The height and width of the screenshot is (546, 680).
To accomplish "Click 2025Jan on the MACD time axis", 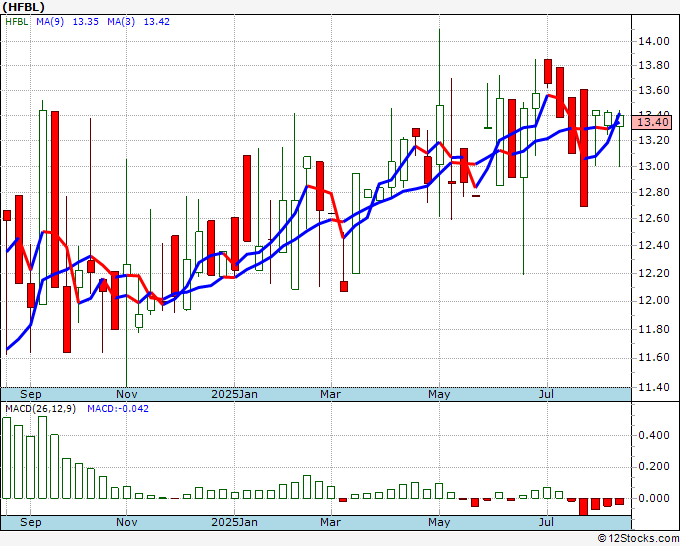I will coord(234,522).
